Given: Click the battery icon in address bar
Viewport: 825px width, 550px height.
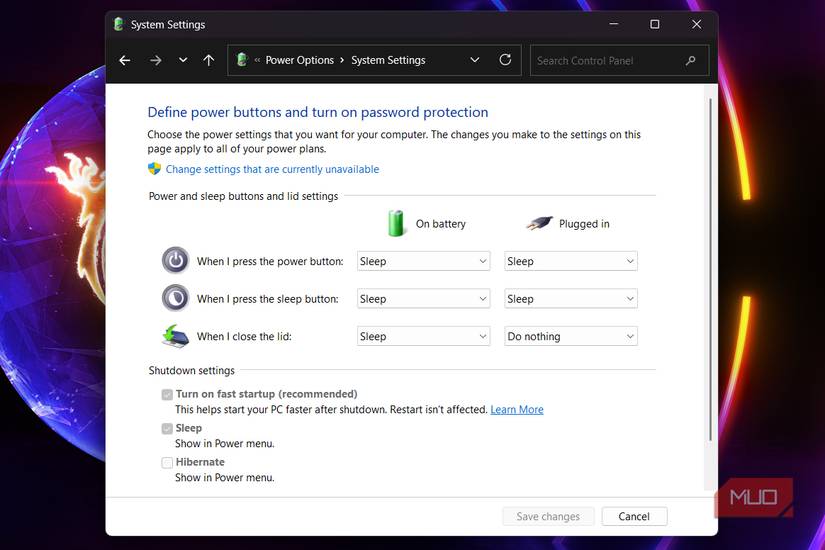Looking at the screenshot, I should (x=242, y=59).
